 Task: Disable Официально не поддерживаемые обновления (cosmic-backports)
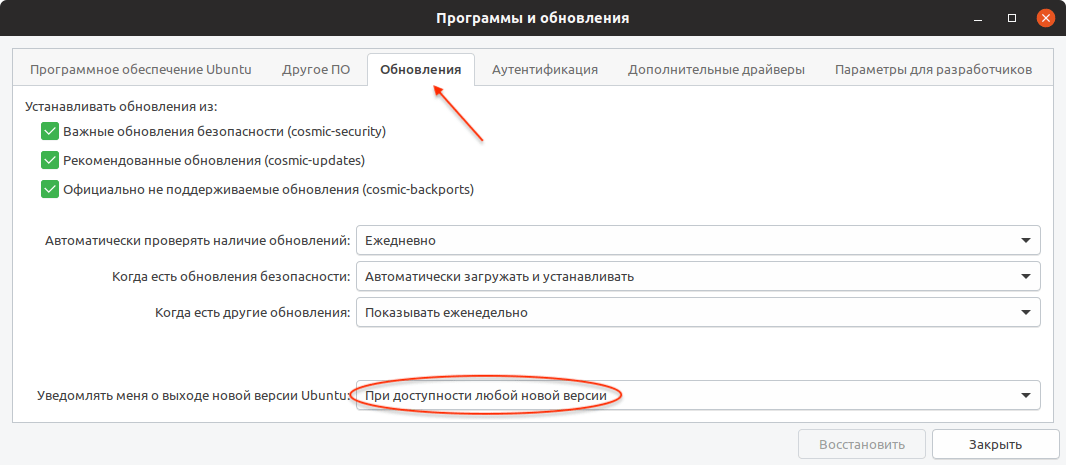(50, 189)
